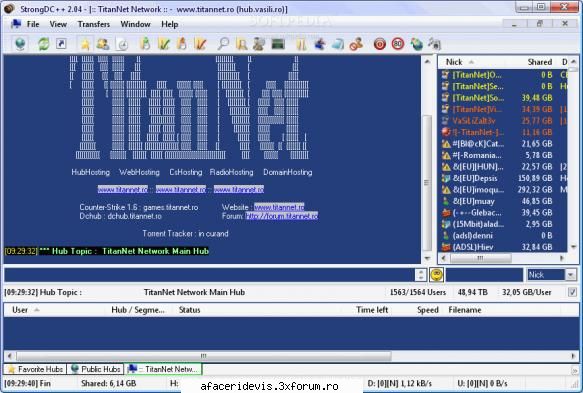This screenshot has height=393, width=583.
Task: Open Favorite Users toolbar icon
Action: point(103,44)
